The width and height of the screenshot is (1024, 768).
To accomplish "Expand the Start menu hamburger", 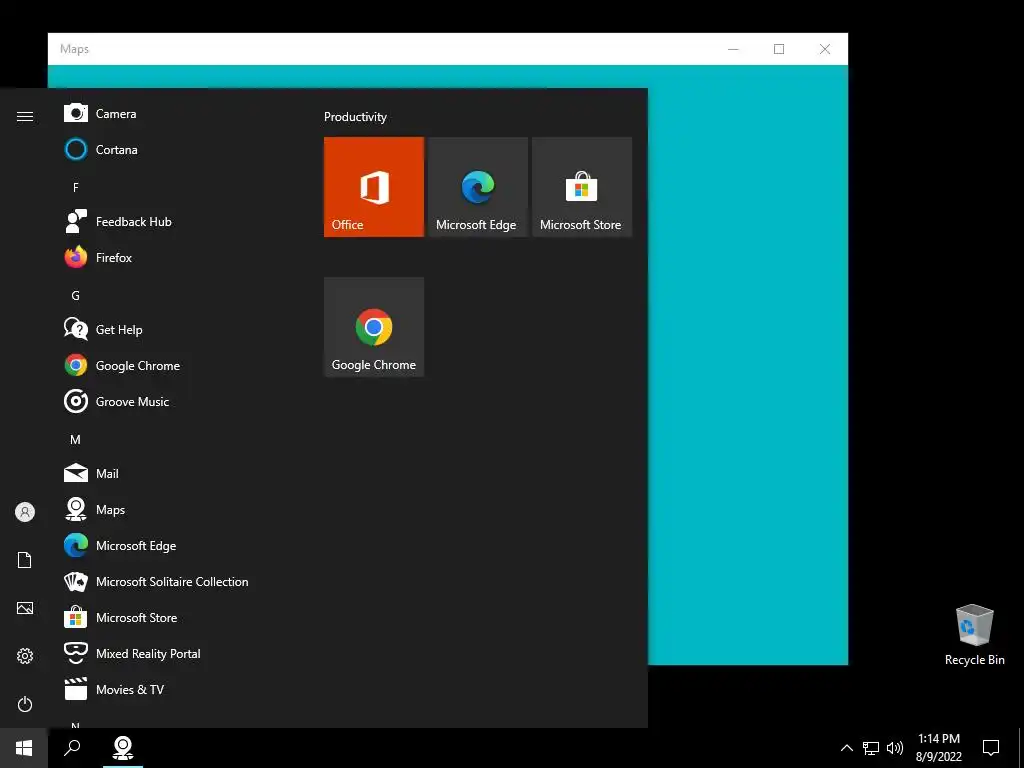I will tap(25, 116).
